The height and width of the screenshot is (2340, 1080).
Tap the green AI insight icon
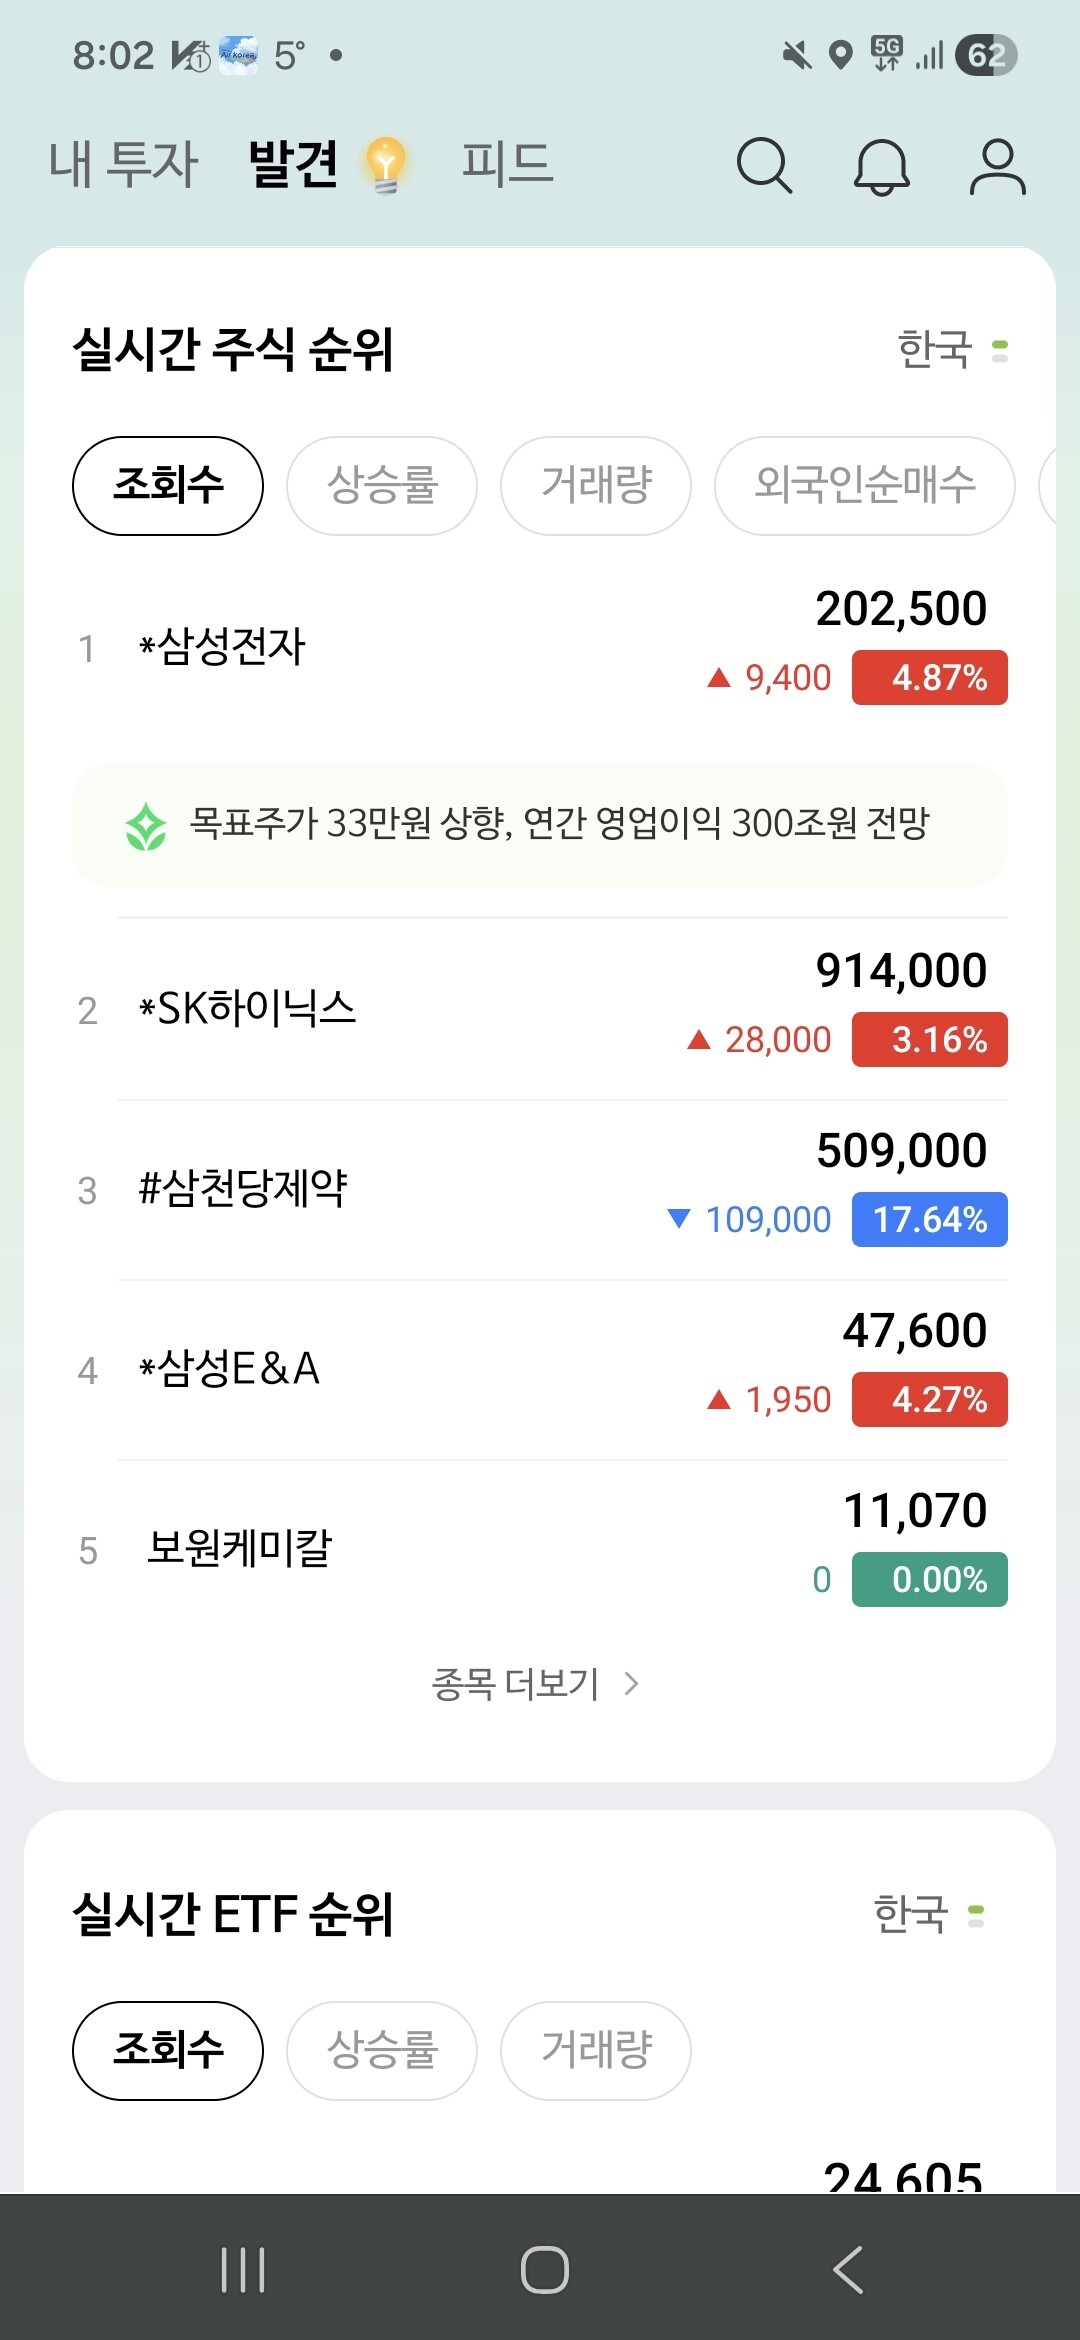pos(146,826)
